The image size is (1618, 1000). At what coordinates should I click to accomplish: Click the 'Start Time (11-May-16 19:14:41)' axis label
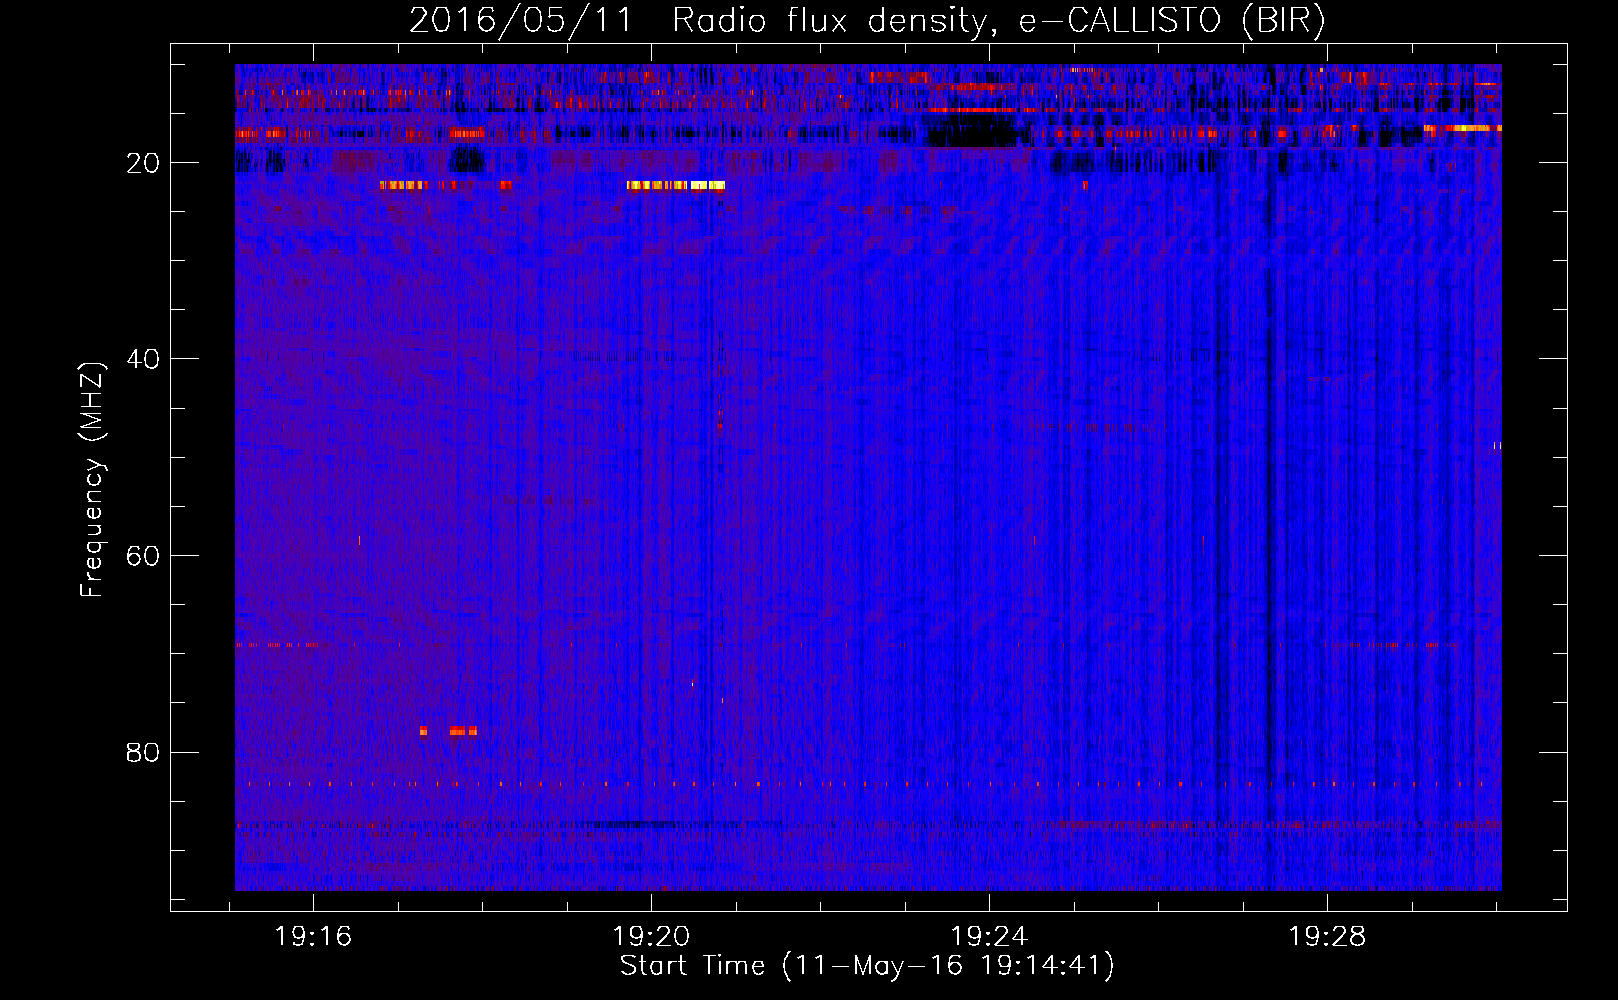[x=867, y=966]
